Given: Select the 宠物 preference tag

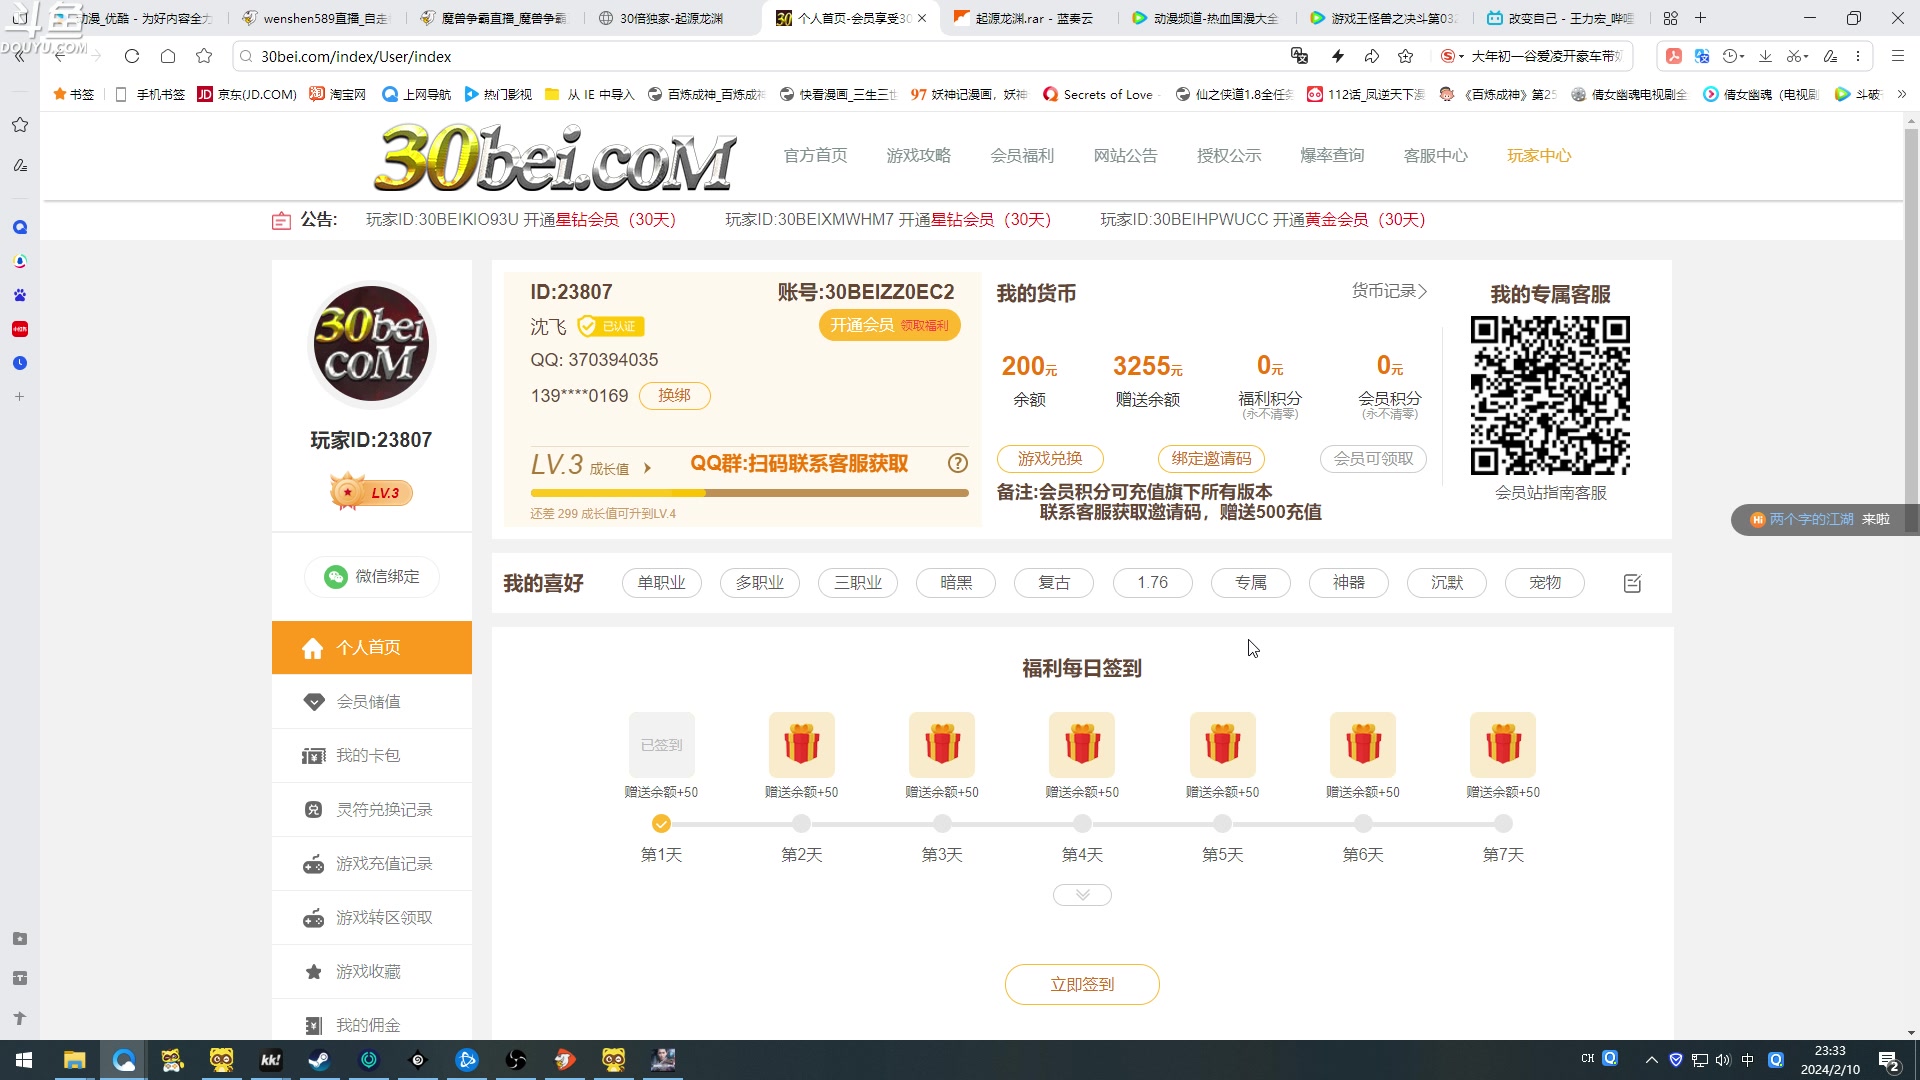Looking at the screenshot, I should [1545, 582].
